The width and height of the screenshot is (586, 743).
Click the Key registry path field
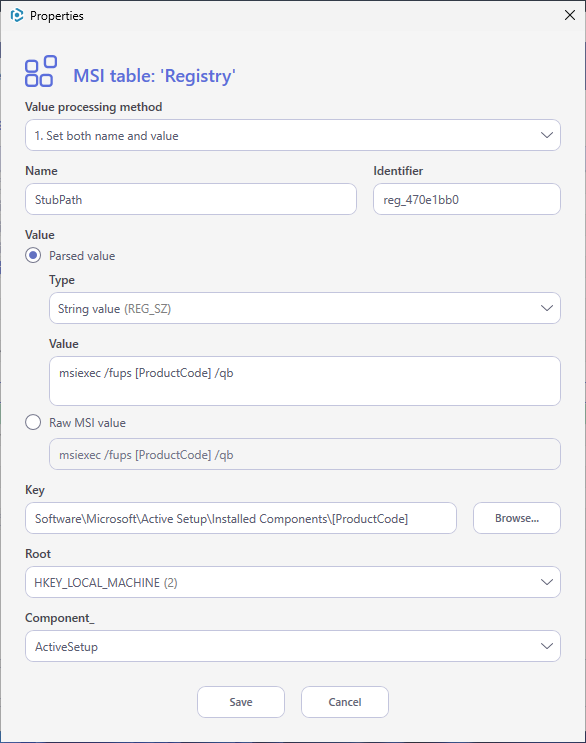(241, 518)
